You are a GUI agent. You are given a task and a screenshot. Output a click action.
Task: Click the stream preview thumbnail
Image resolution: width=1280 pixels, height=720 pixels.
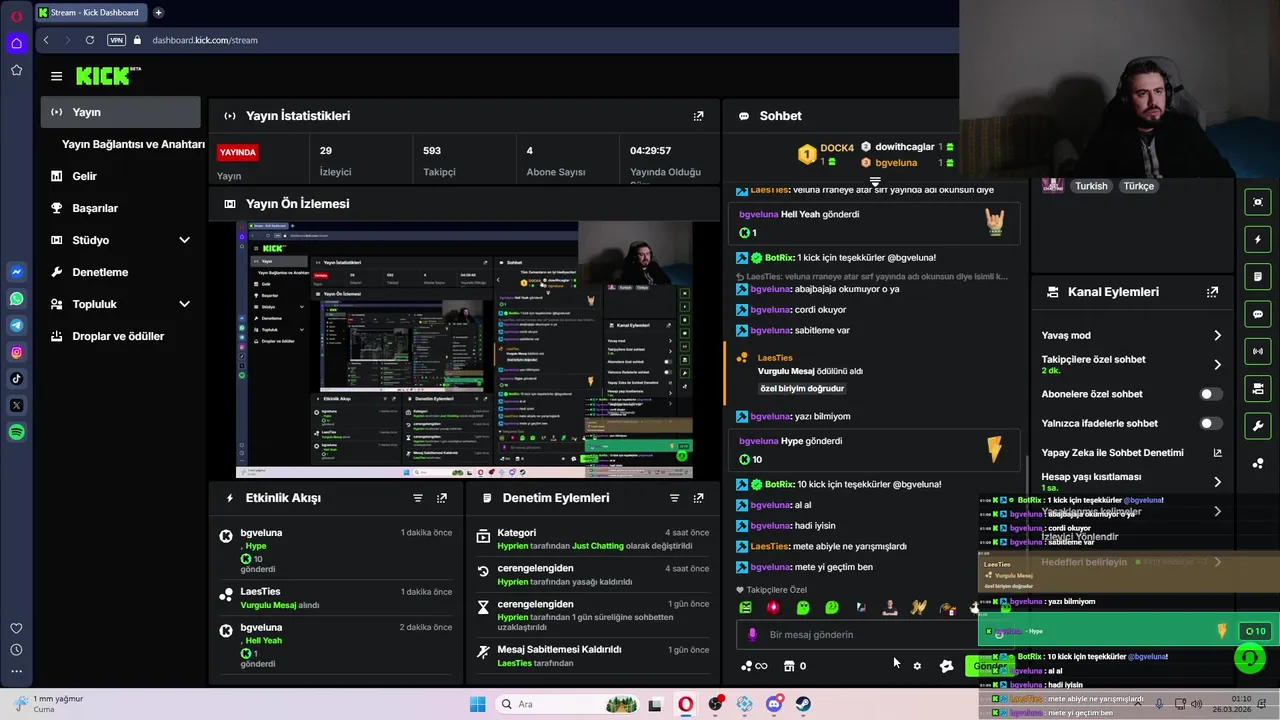(464, 350)
